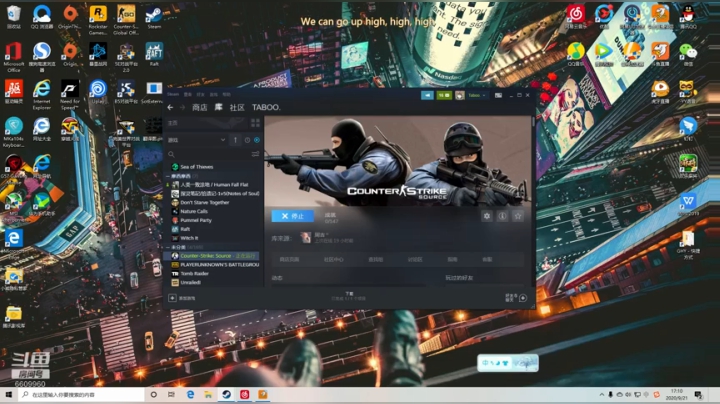
Task: Click the blue announcements button in Steam header
Action: pos(427,95)
